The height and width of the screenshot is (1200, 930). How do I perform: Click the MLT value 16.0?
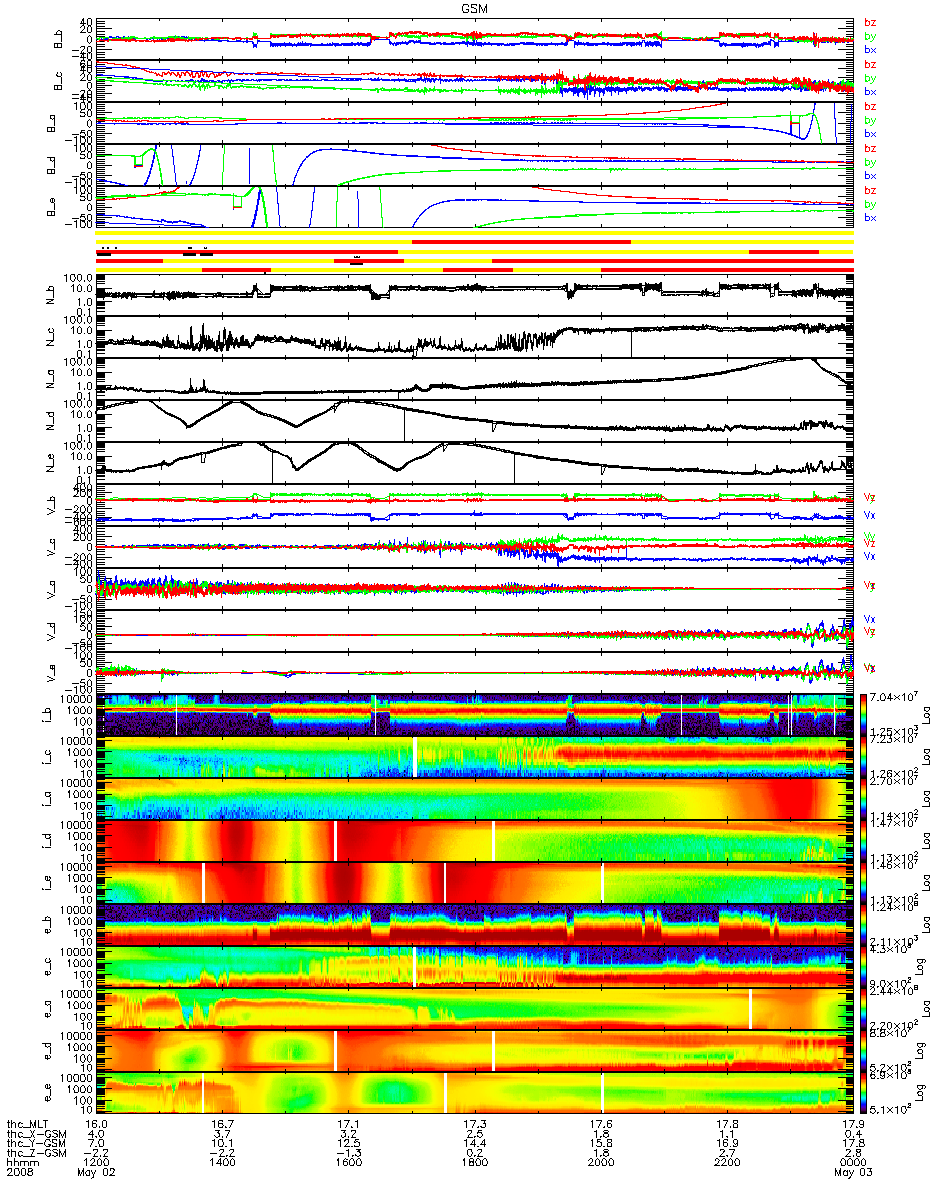[x=96, y=1124]
